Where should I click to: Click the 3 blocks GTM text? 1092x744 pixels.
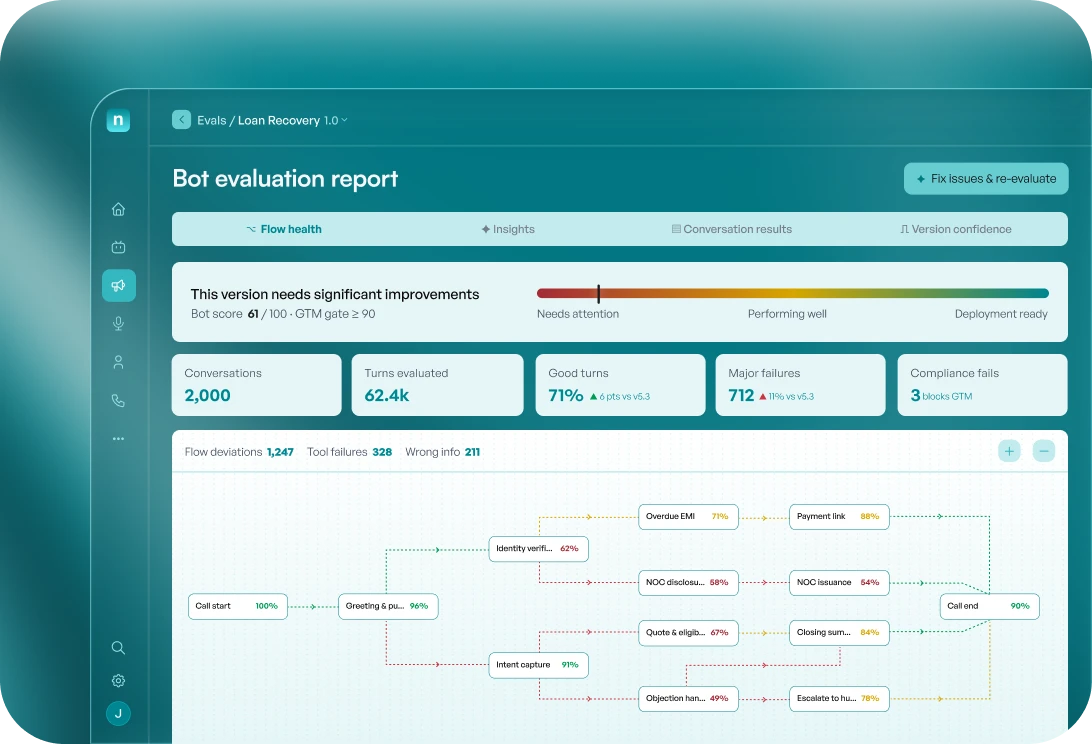(941, 396)
